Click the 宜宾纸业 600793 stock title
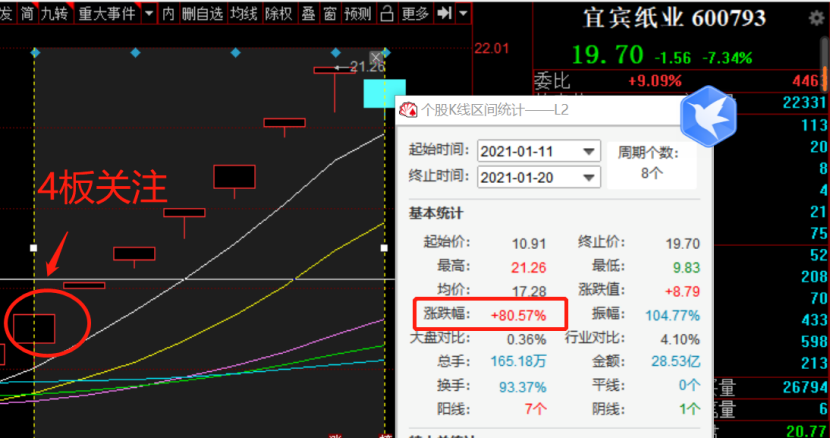831x438 pixels. pos(674,18)
